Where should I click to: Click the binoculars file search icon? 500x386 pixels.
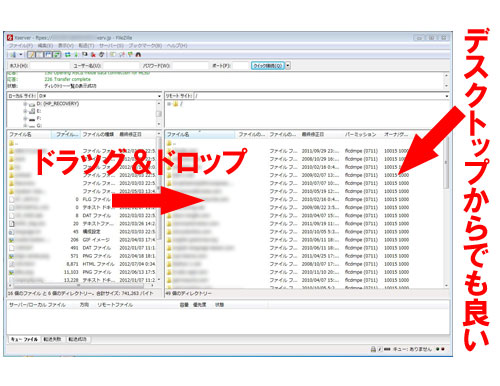(138, 55)
